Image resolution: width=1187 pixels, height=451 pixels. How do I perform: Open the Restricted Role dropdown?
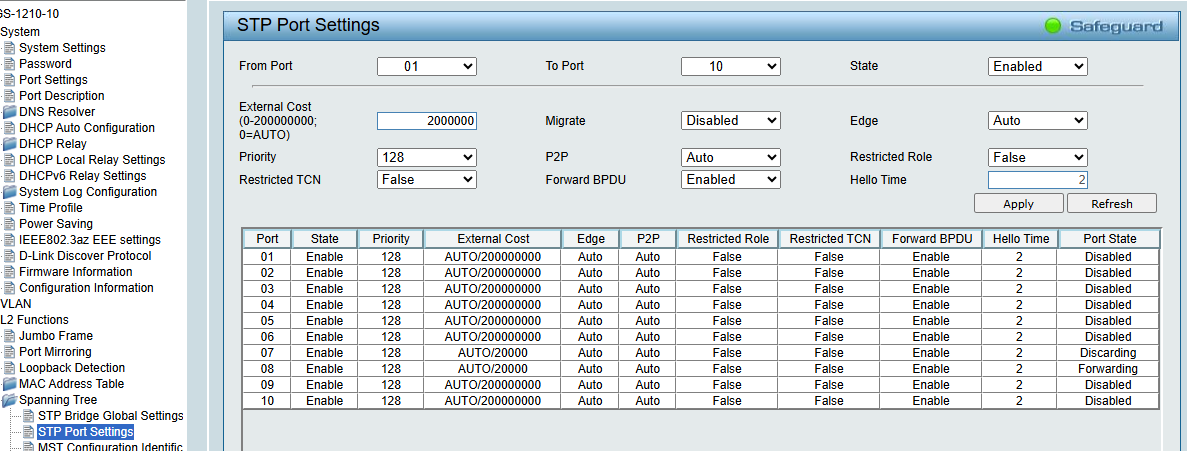(1037, 158)
